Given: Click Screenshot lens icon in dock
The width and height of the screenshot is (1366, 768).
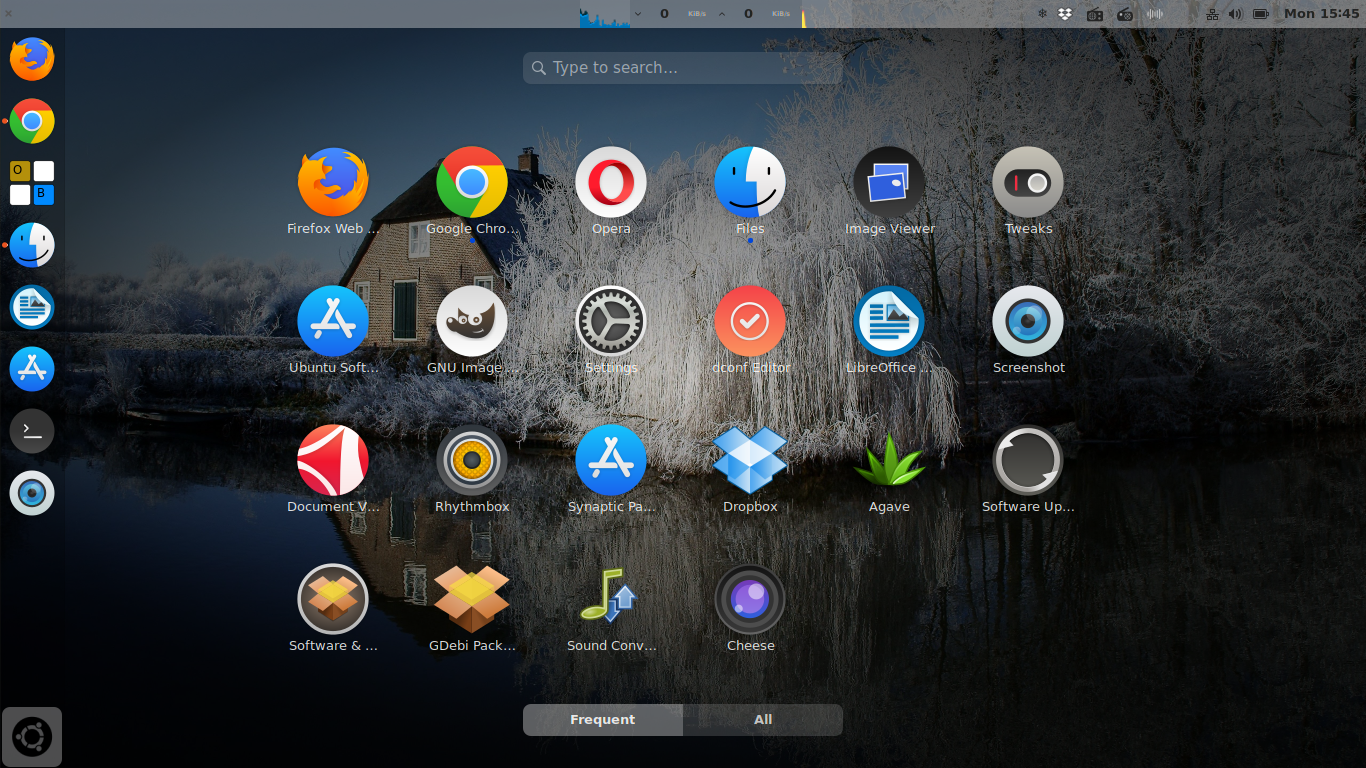Looking at the screenshot, I should [32, 493].
